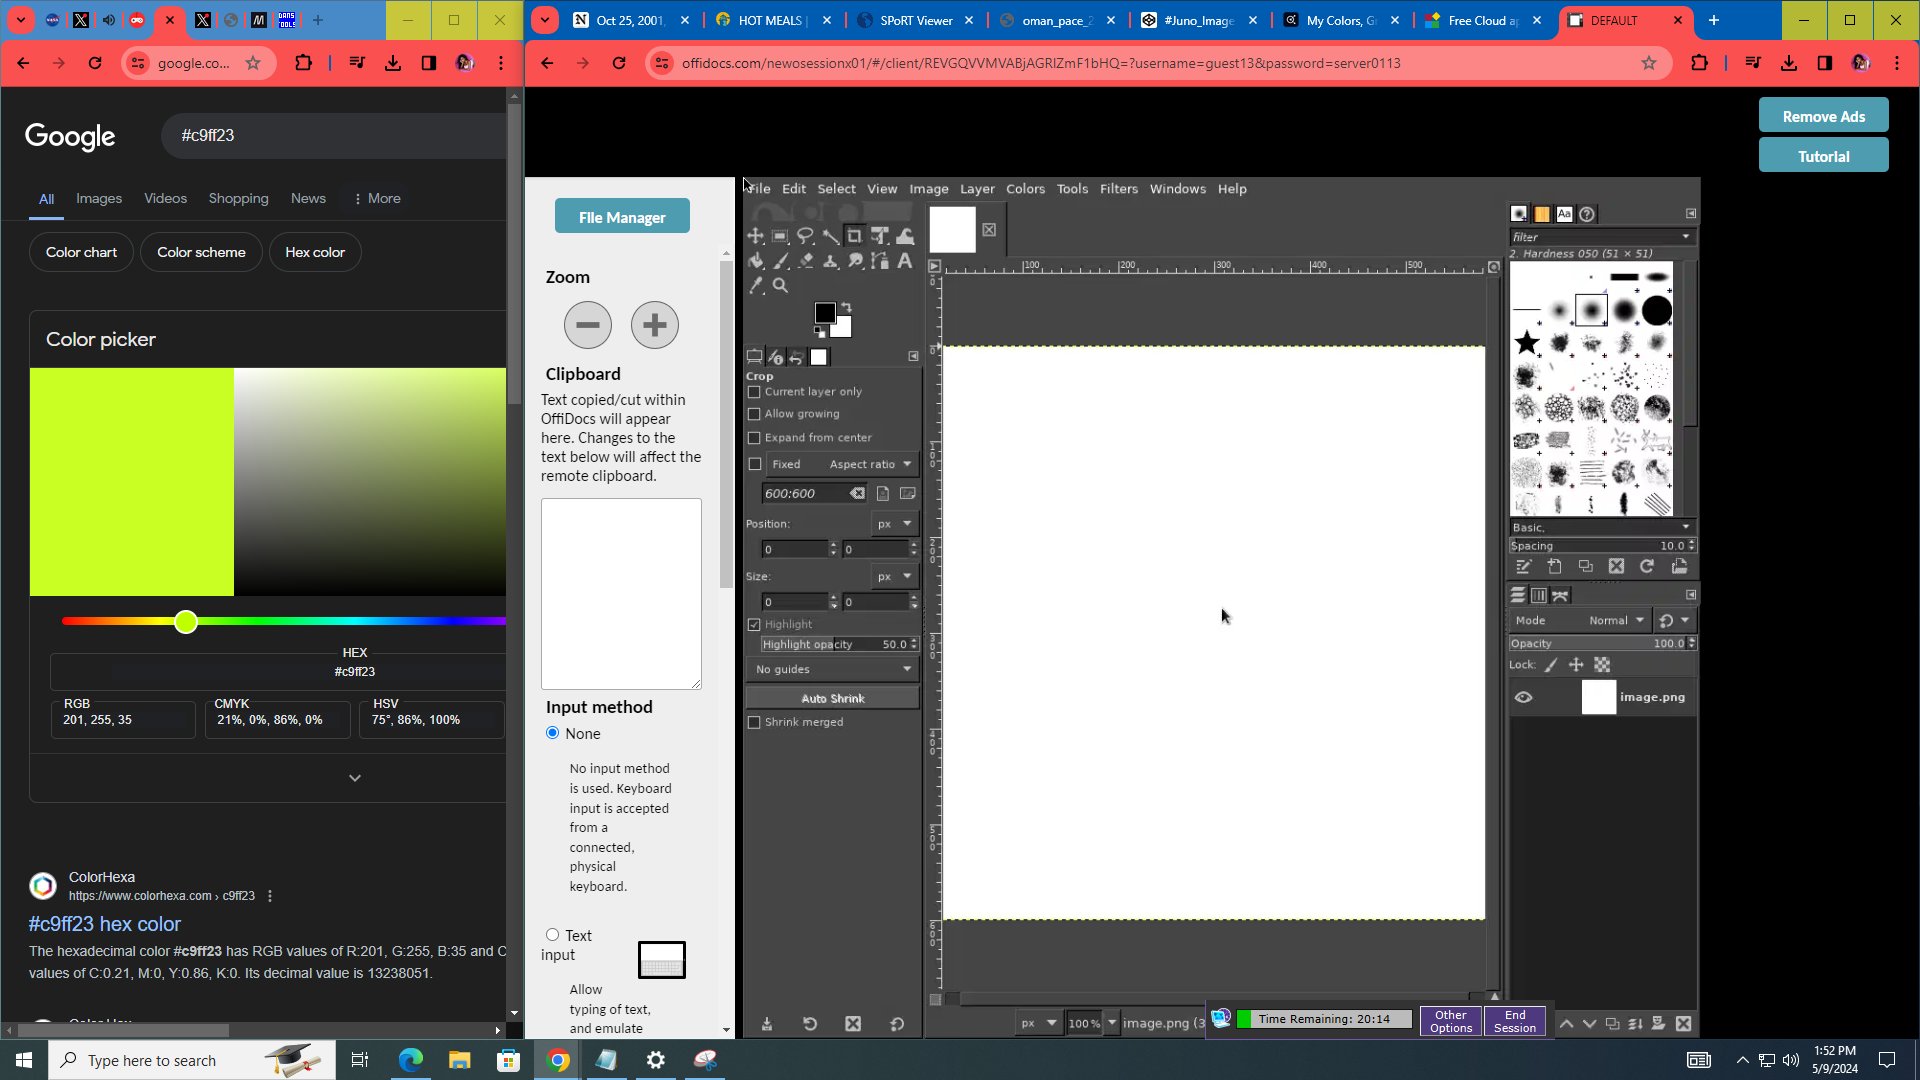Image resolution: width=1920 pixels, height=1080 pixels.
Task: Open layer Mode Normal dropdown
Action: [1580, 621]
